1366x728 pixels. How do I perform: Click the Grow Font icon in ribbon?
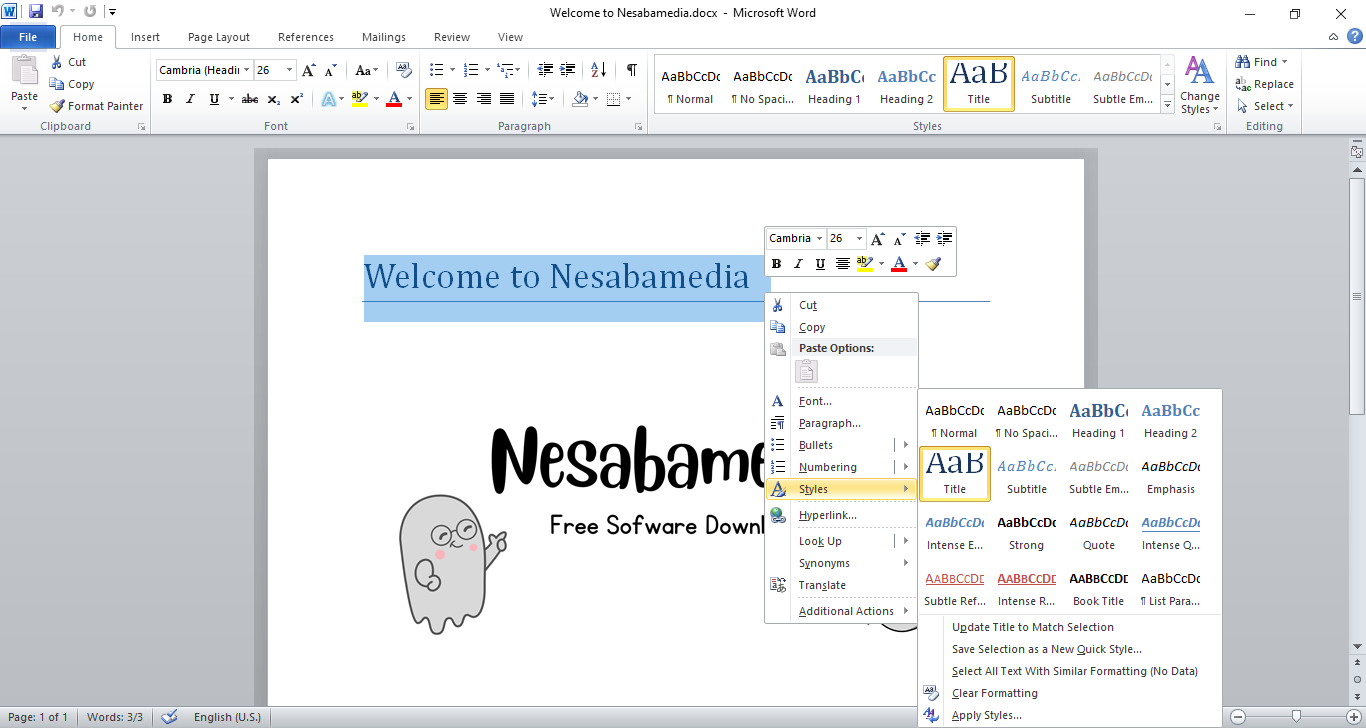click(309, 70)
